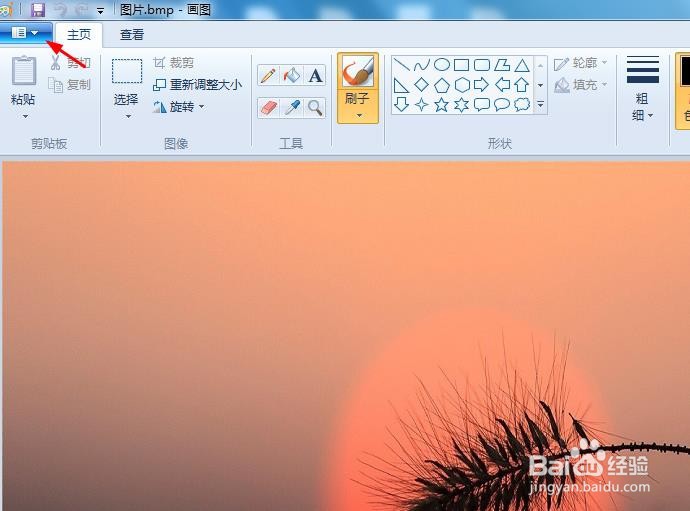Screen dimensions: 690x511
Task: Undo with the quick access arrow
Action: coord(61,10)
